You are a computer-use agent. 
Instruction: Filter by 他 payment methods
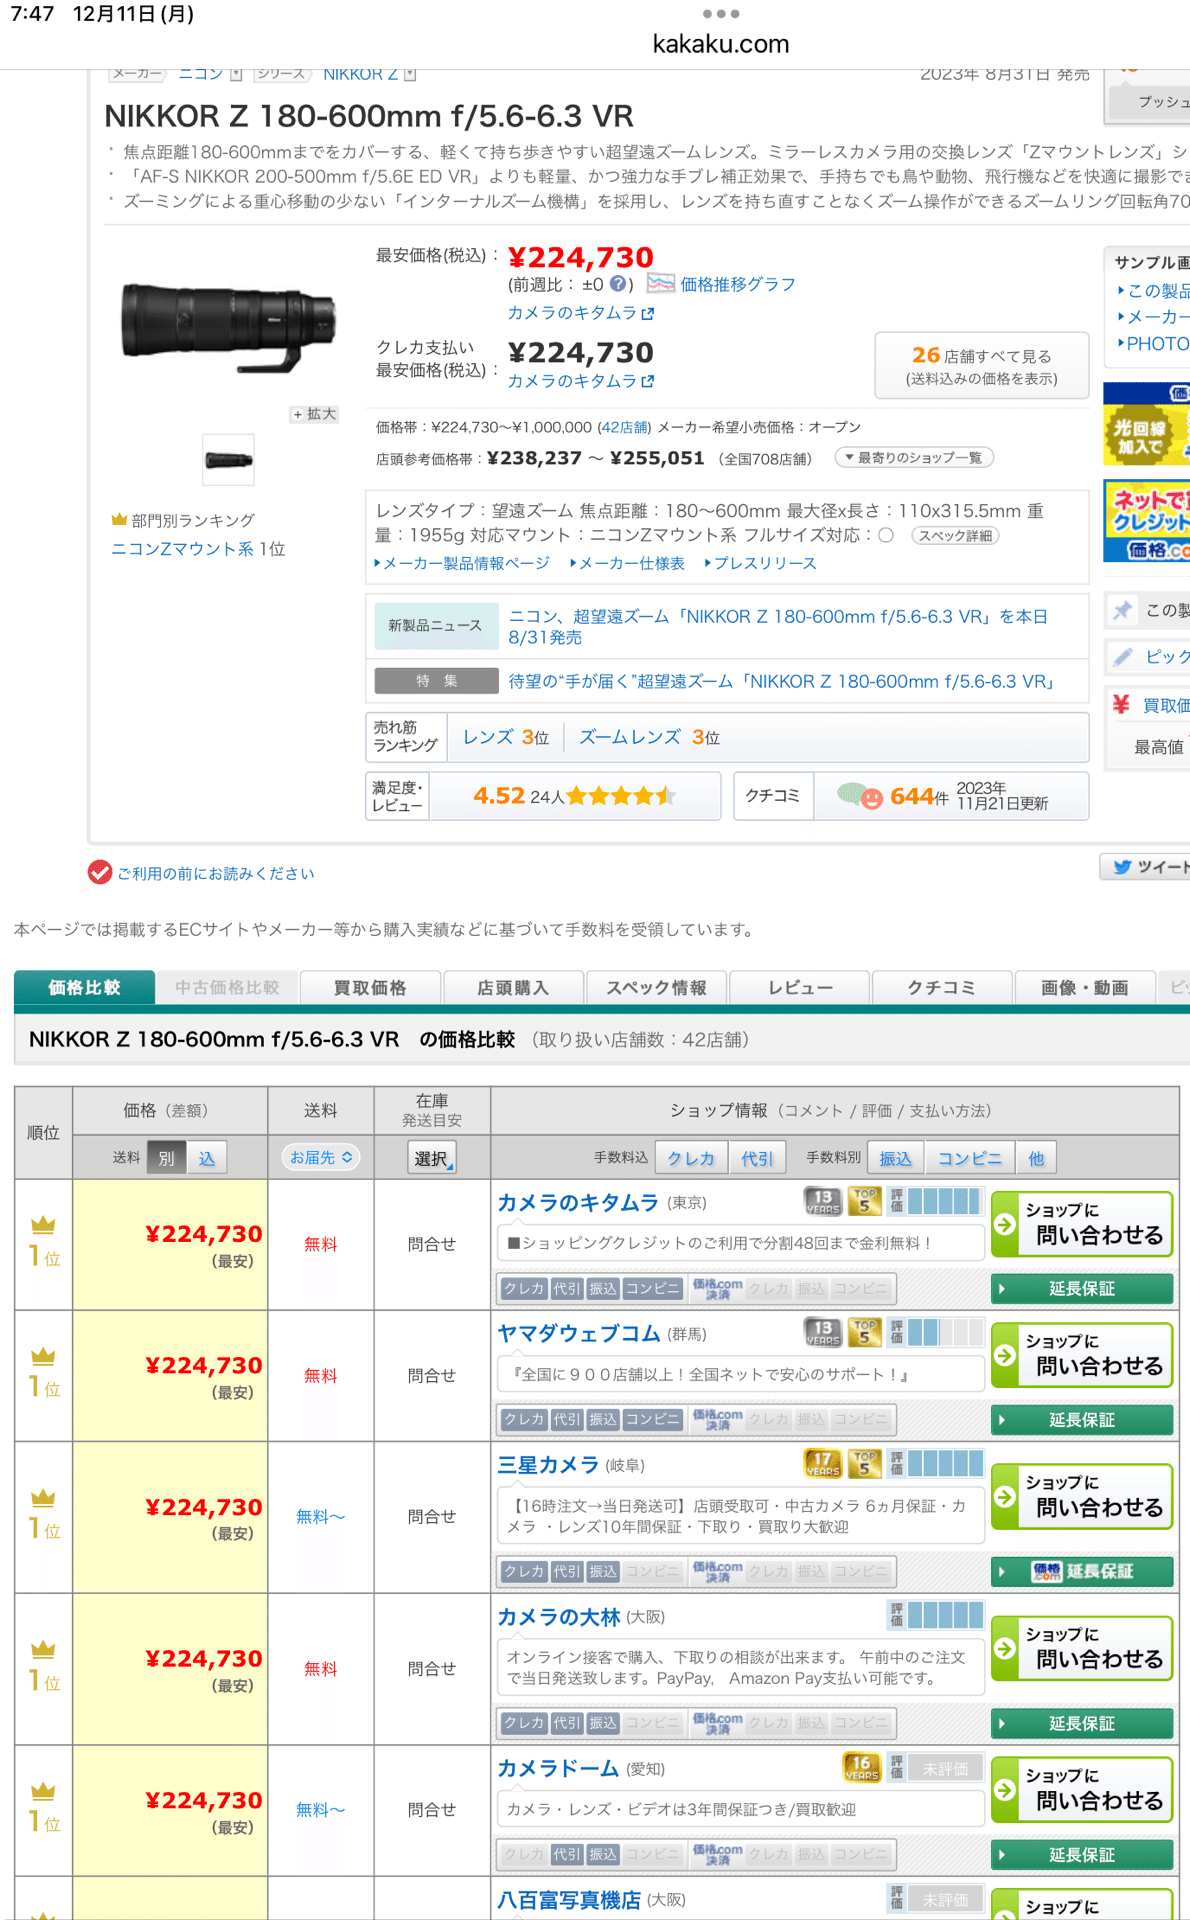(1036, 1158)
